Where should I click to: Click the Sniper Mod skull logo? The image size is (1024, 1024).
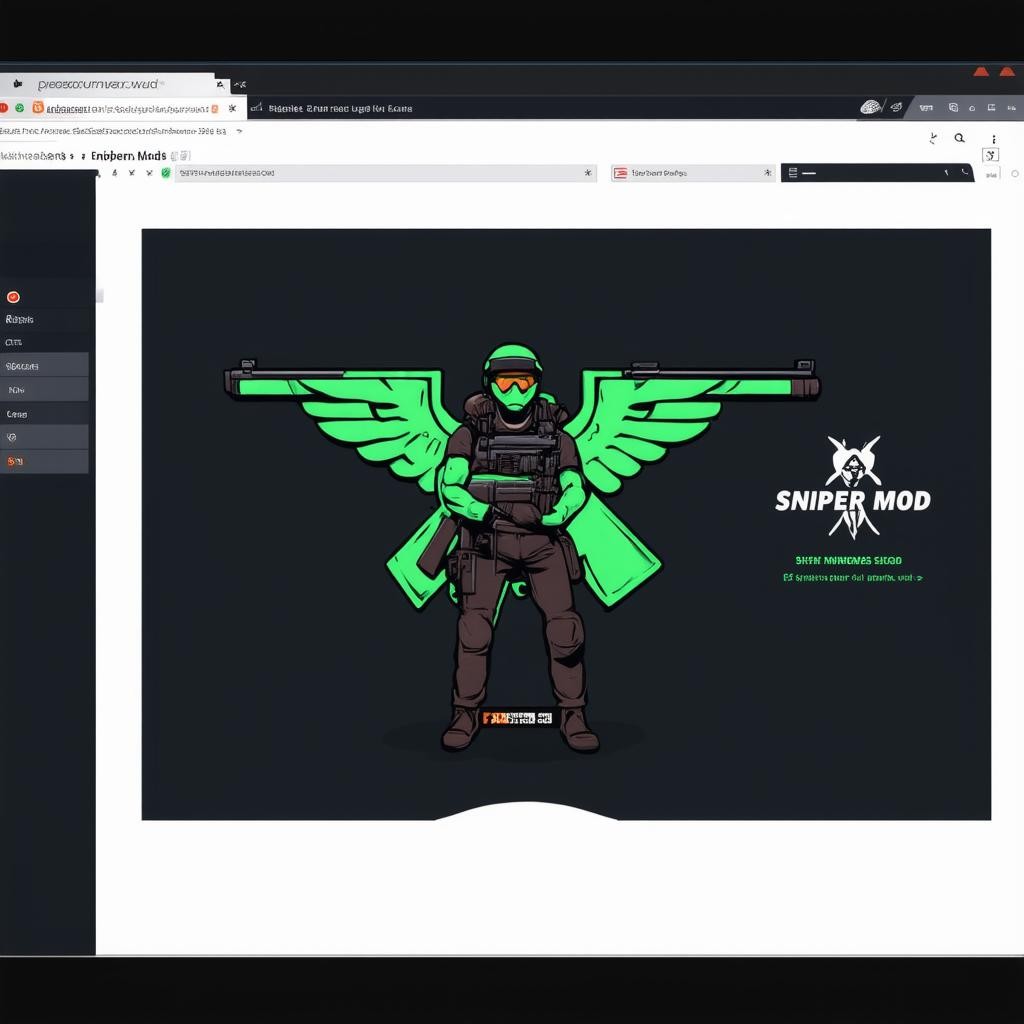pos(853,461)
